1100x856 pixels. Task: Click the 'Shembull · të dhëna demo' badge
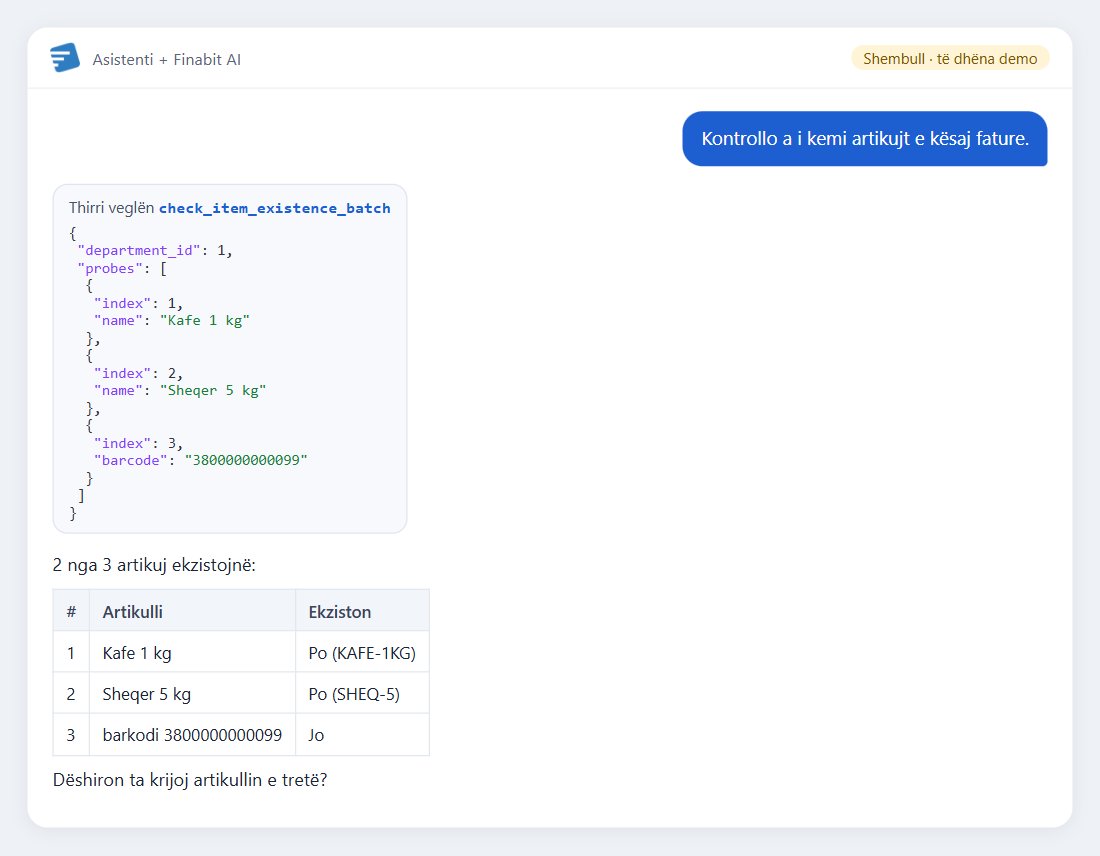(x=950, y=58)
